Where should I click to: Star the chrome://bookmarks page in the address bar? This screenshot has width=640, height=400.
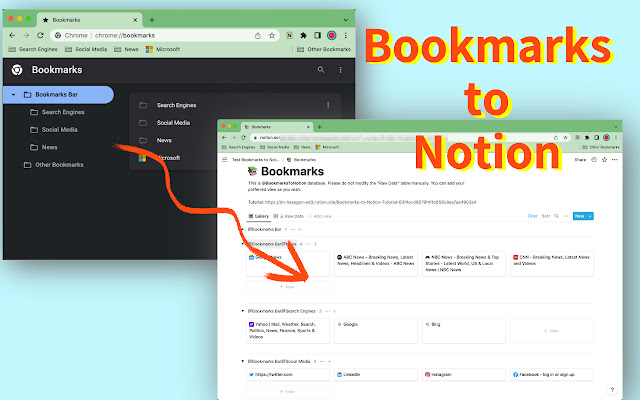(272, 36)
